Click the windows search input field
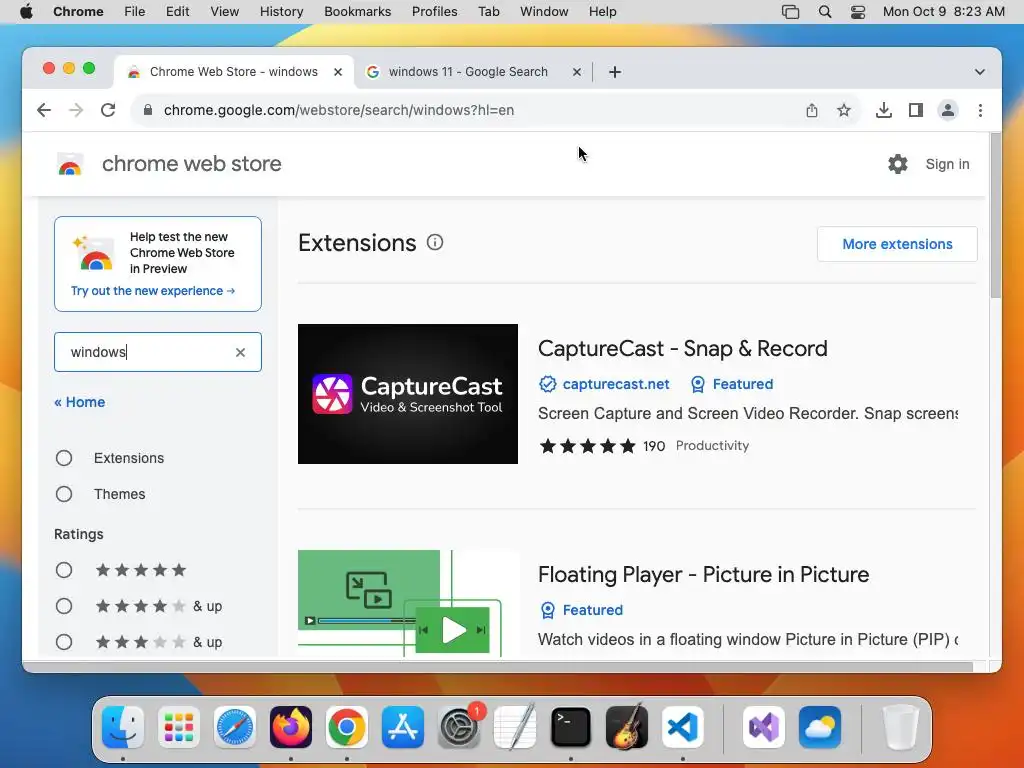 158,352
